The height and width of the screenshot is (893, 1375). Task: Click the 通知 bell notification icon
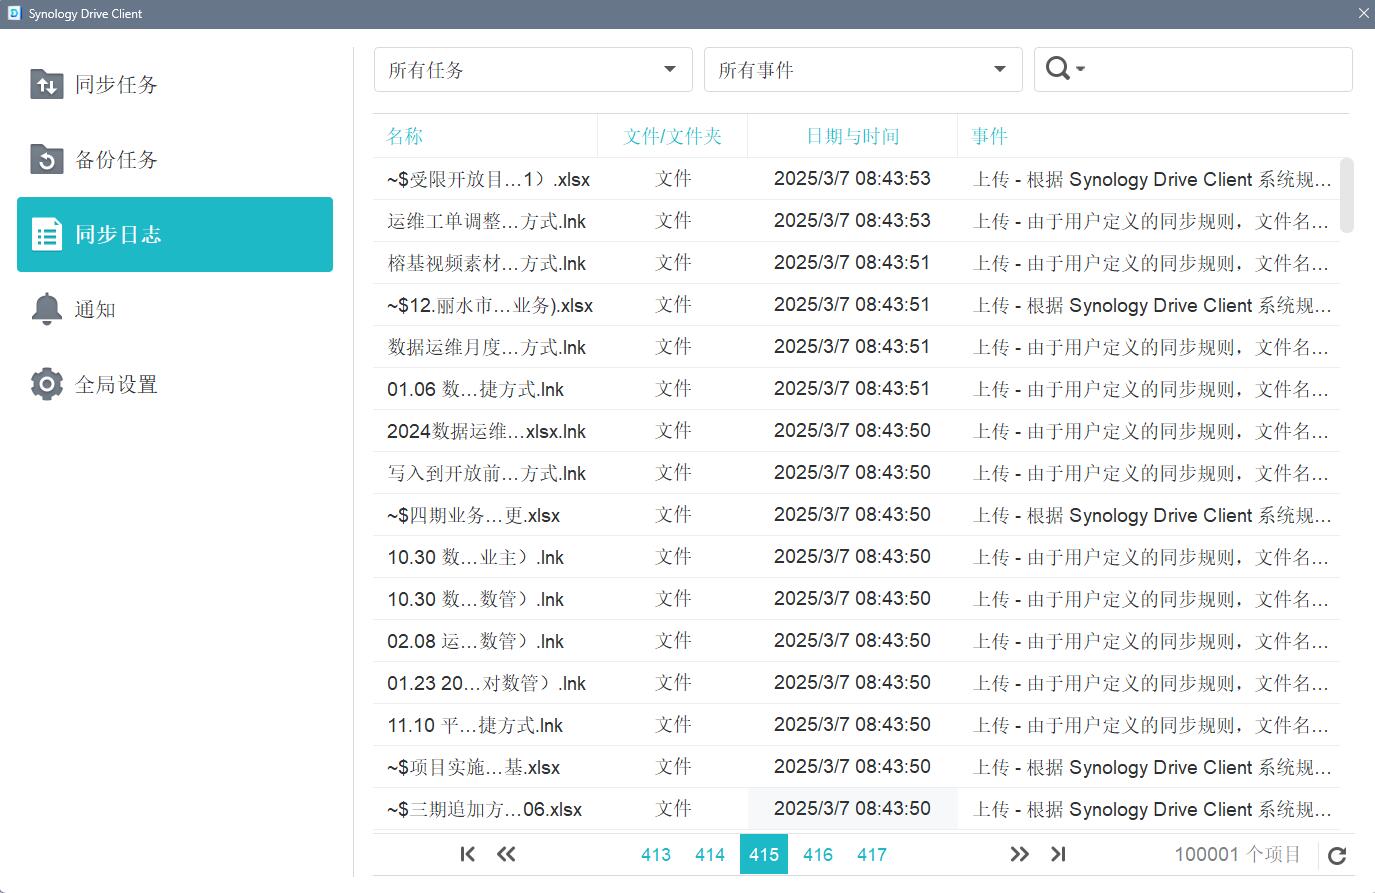pos(47,309)
